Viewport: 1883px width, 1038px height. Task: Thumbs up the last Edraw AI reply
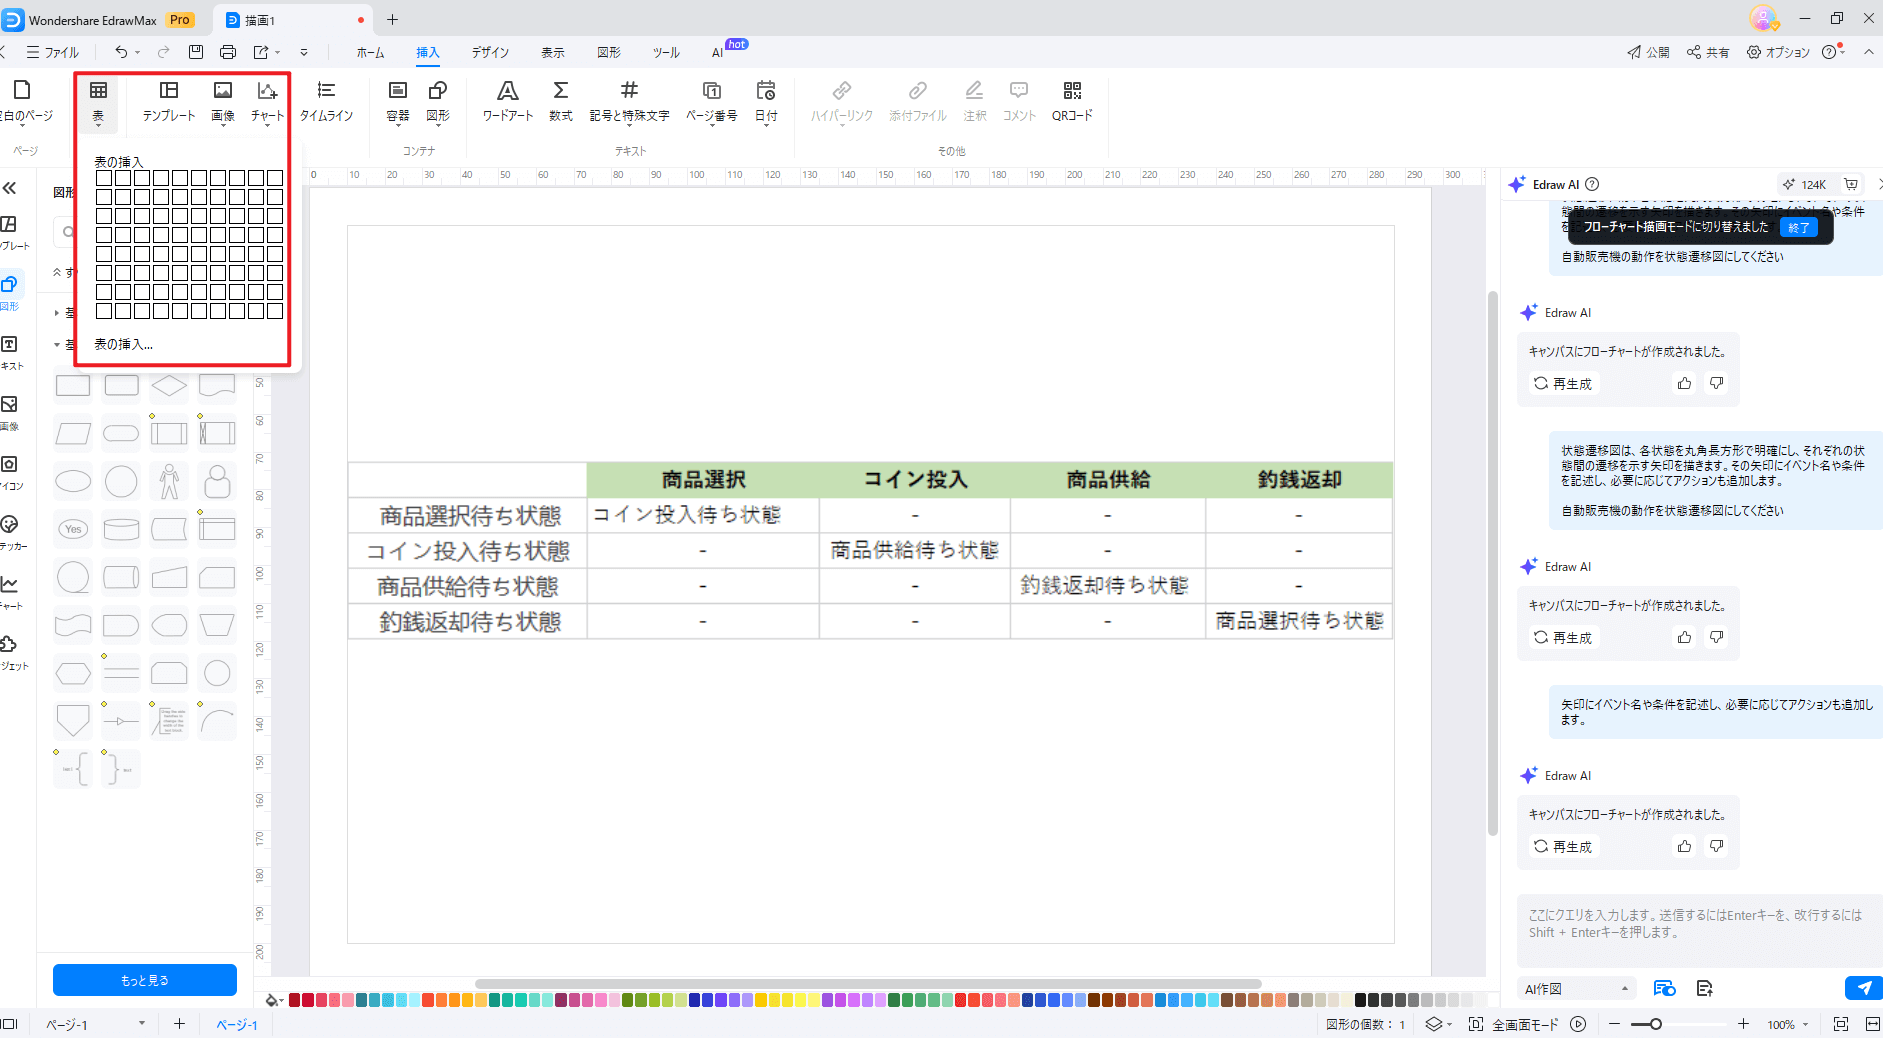1685,846
